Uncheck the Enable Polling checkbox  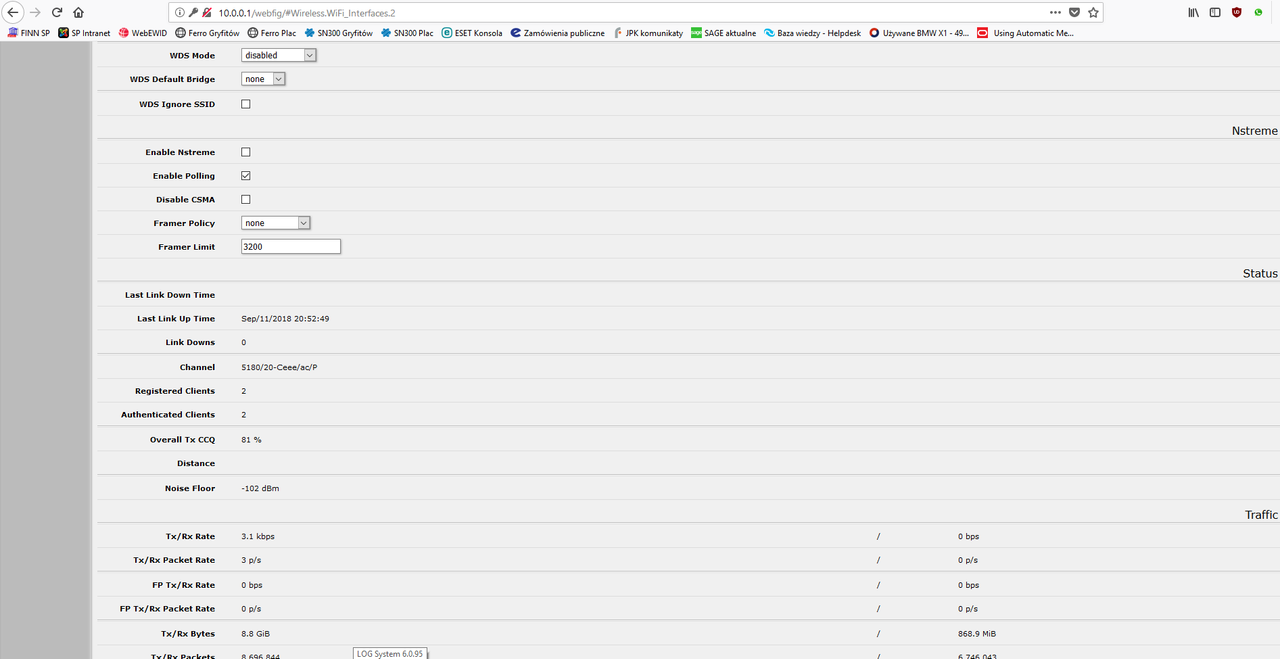click(x=246, y=176)
